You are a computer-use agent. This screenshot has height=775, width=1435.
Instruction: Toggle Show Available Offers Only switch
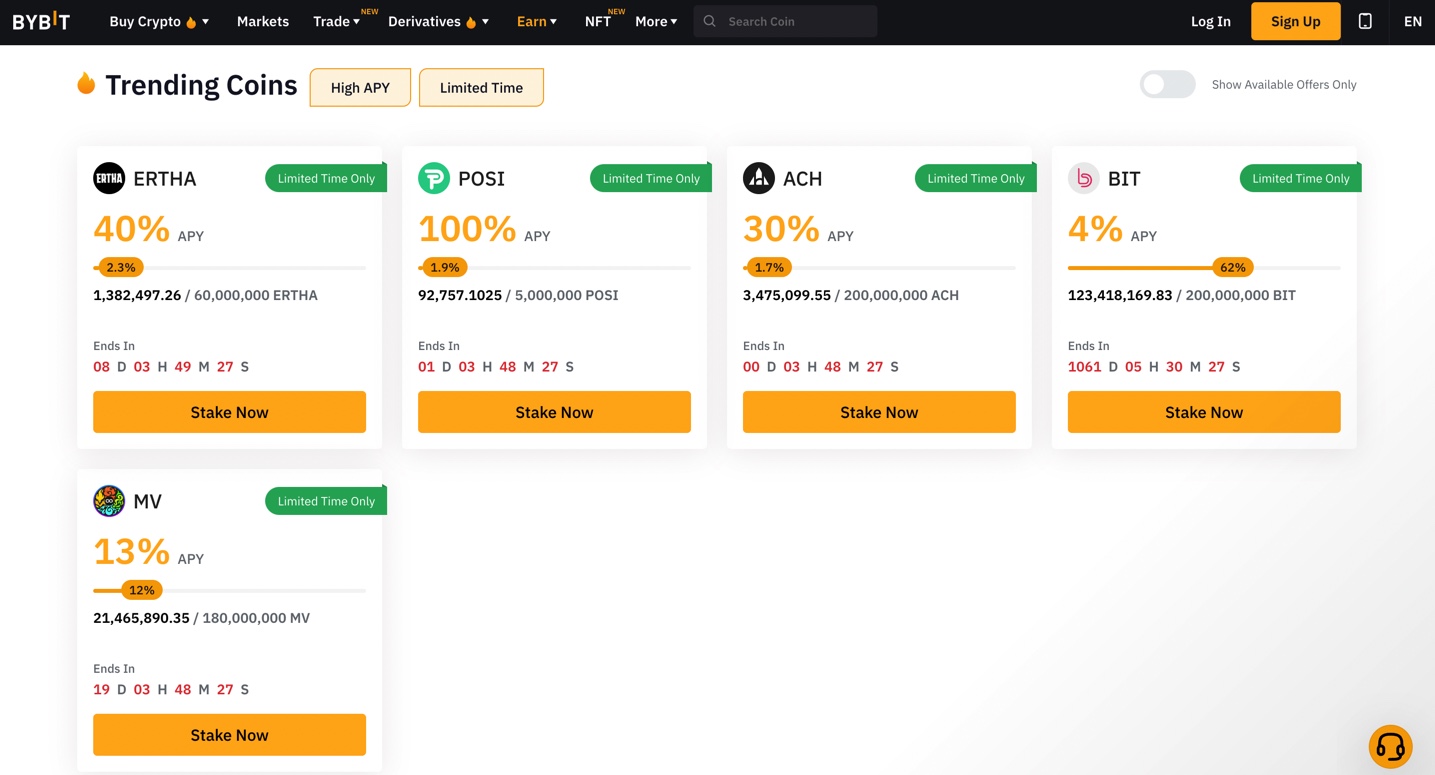1168,84
